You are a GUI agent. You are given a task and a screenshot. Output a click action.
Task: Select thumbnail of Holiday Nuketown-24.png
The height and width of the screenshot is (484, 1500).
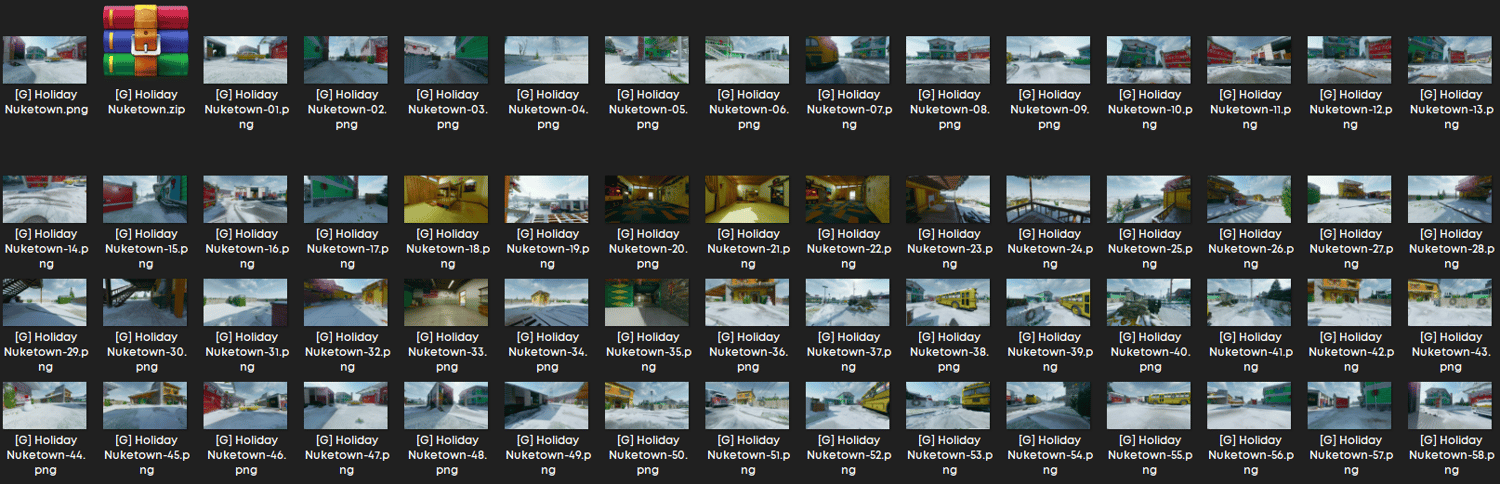pyautogui.click(x=1048, y=199)
